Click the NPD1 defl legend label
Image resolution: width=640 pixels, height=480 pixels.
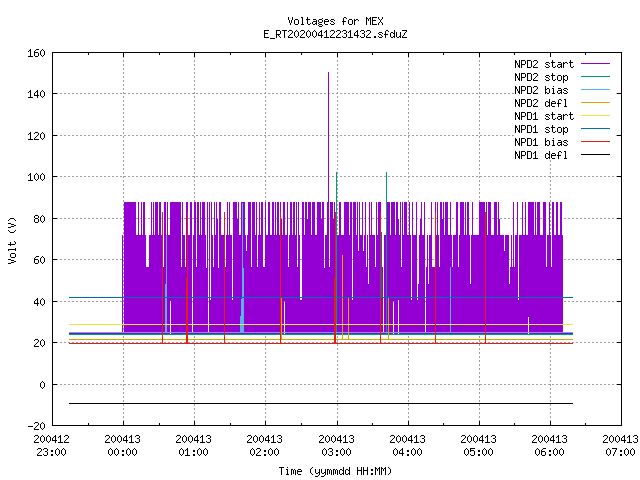541,156
